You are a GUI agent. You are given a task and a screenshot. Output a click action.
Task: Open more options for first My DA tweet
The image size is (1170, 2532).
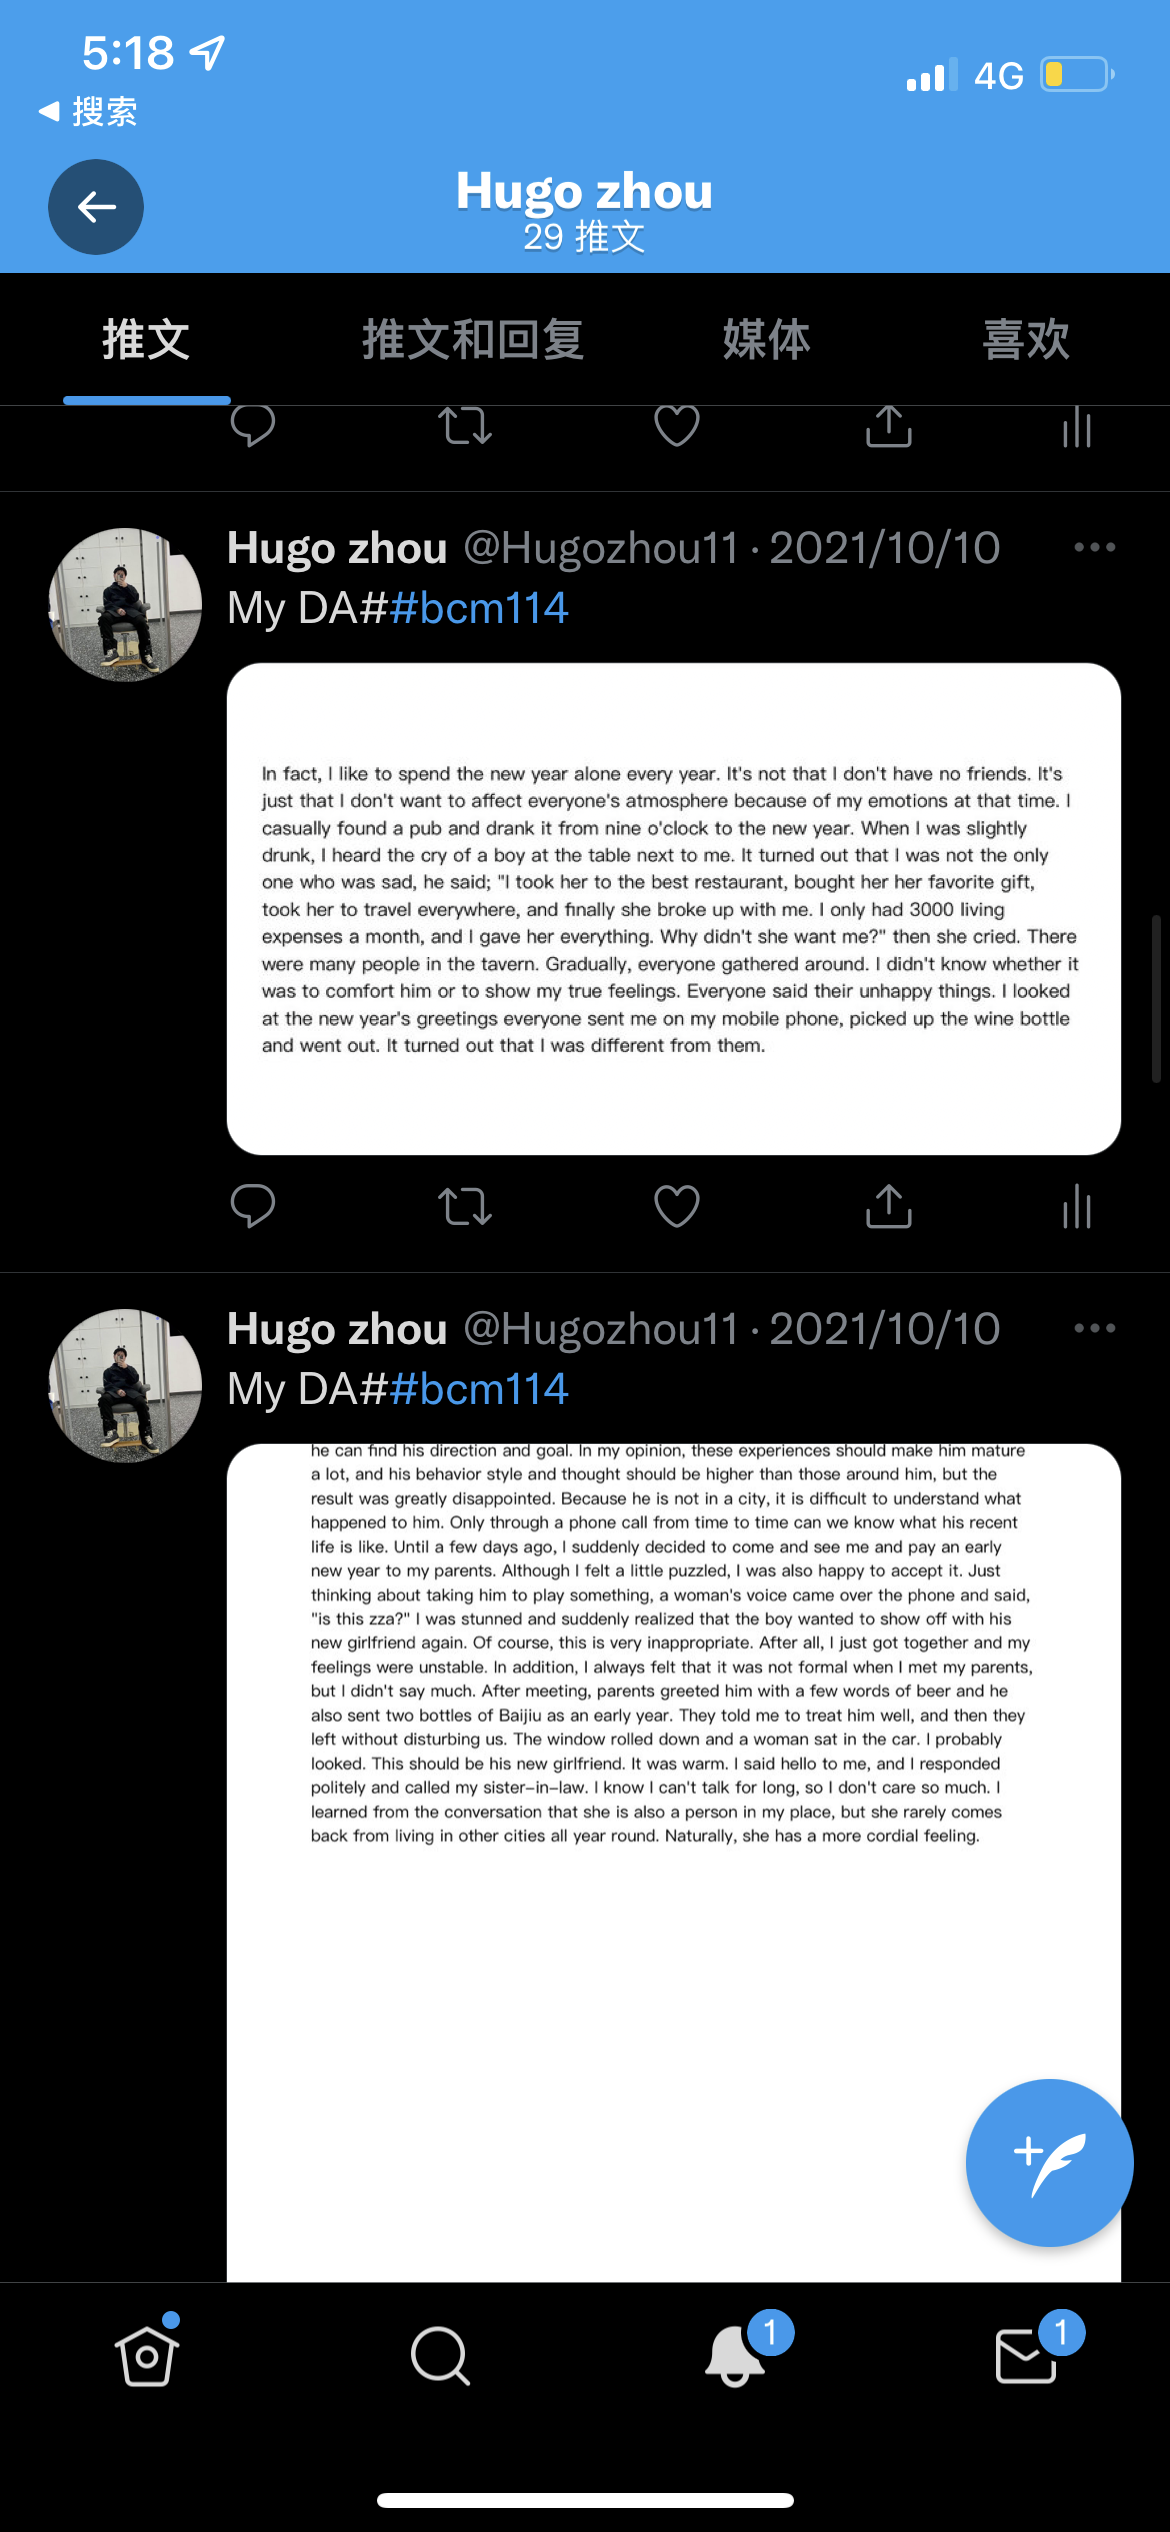pyautogui.click(x=1094, y=547)
